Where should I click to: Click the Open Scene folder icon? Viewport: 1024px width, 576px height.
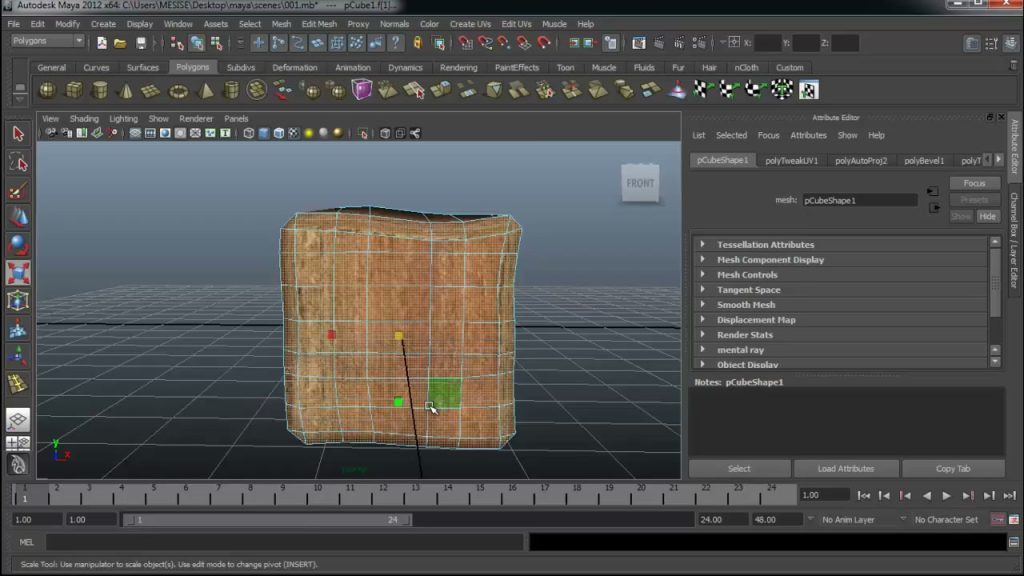coord(120,43)
